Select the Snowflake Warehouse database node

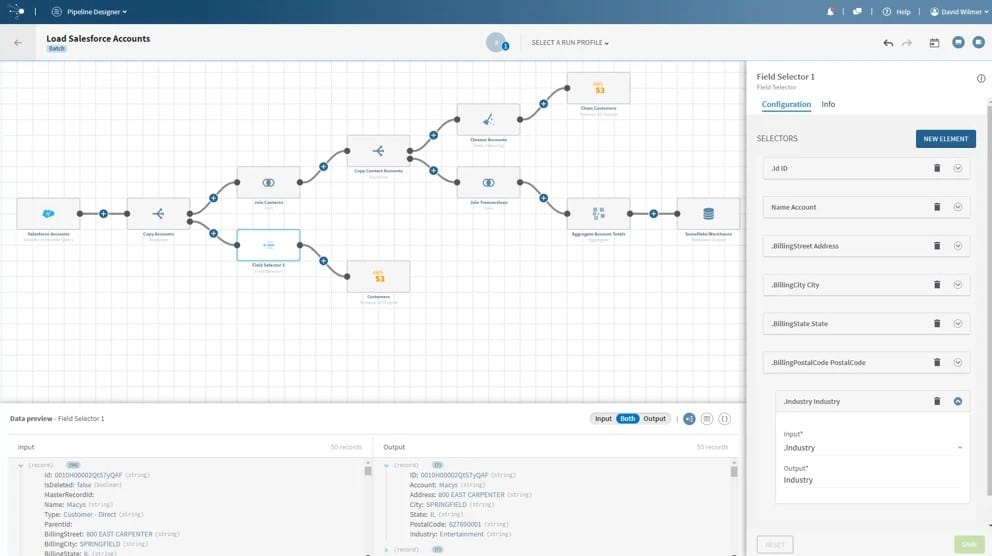point(709,214)
